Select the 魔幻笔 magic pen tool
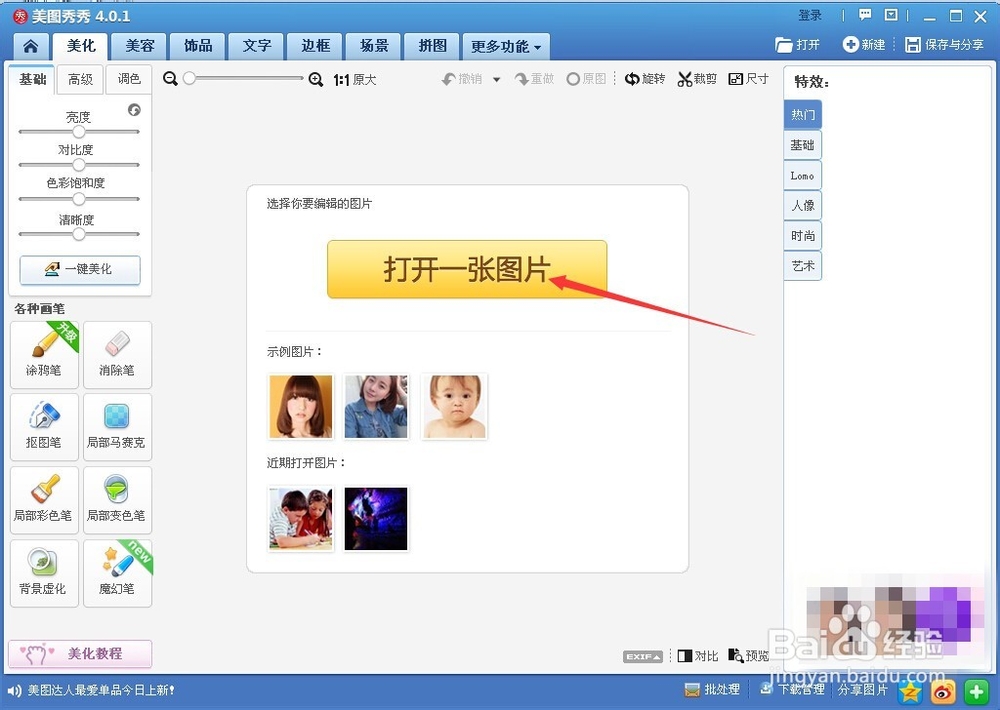 pos(117,573)
